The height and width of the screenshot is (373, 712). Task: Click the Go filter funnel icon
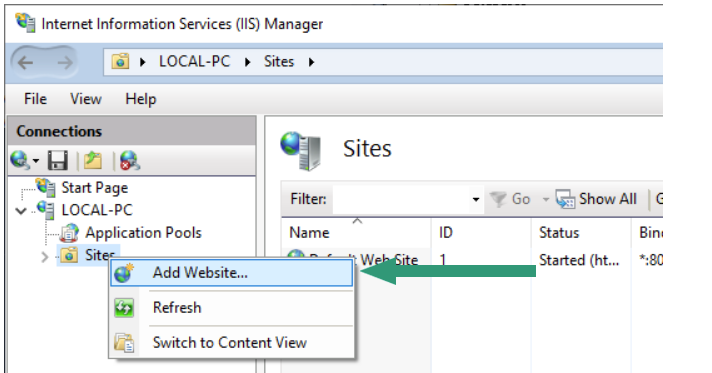click(x=498, y=199)
